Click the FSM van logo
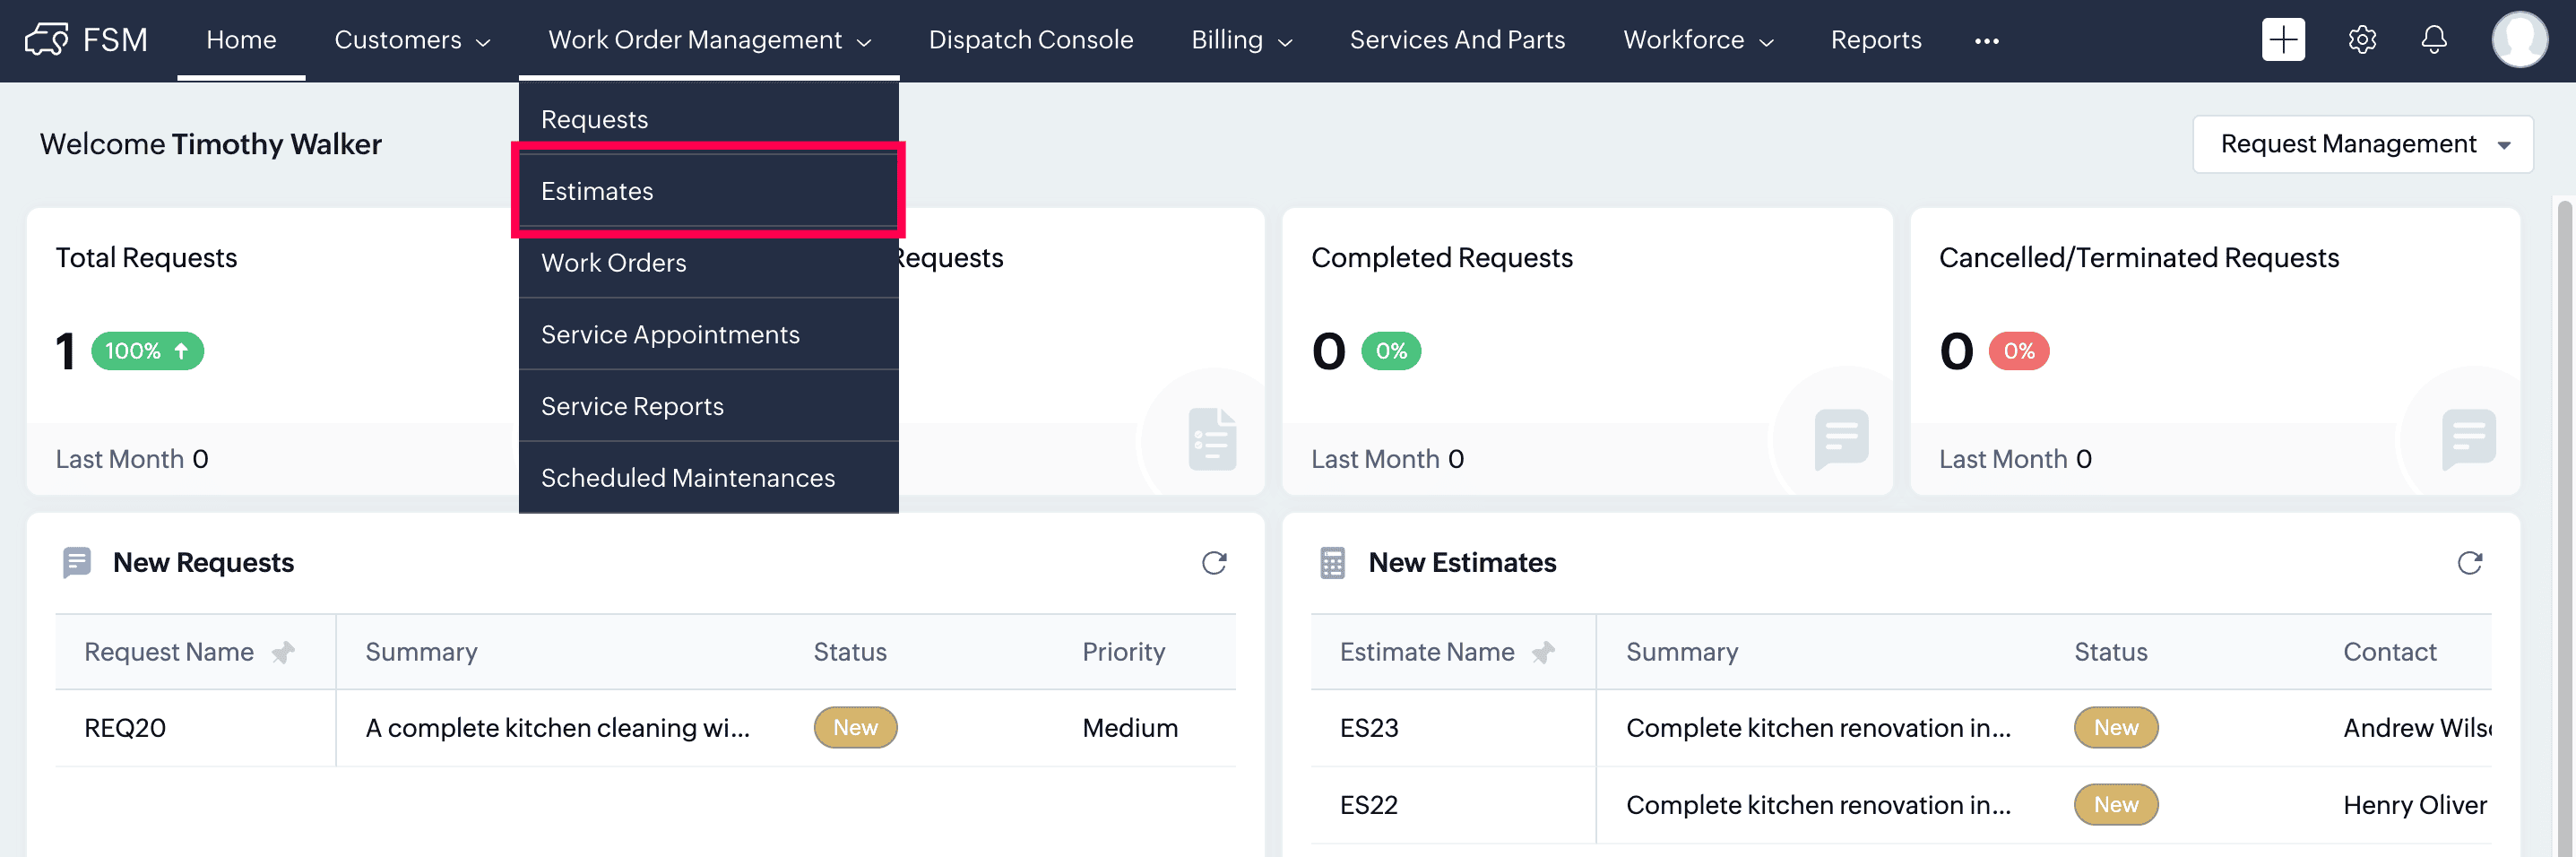Image resolution: width=2576 pixels, height=857 pixels. click(47, 40)
